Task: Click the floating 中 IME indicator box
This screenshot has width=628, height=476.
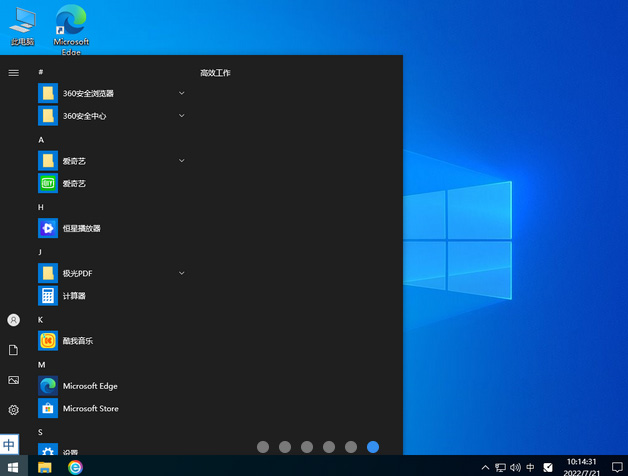Action: point(9,444)
